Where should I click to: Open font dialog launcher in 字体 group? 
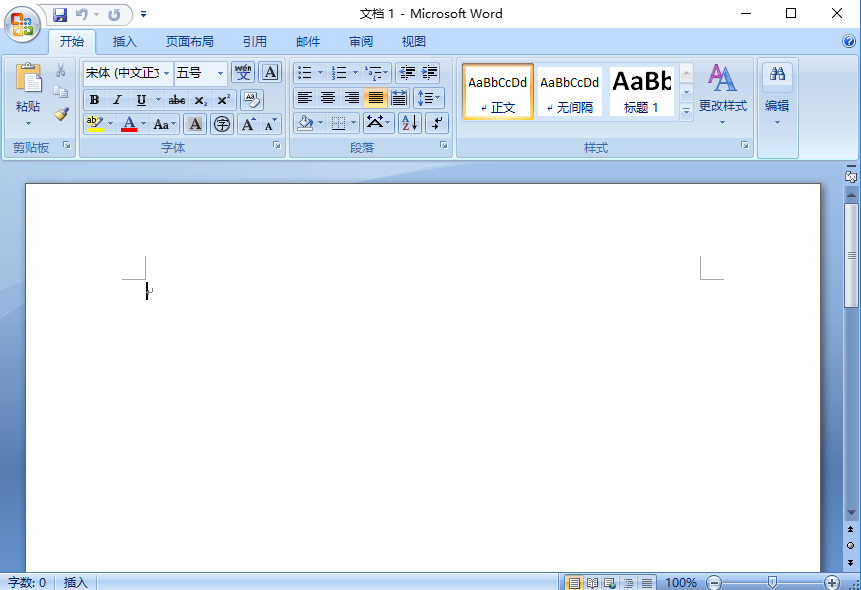point(277,146)
